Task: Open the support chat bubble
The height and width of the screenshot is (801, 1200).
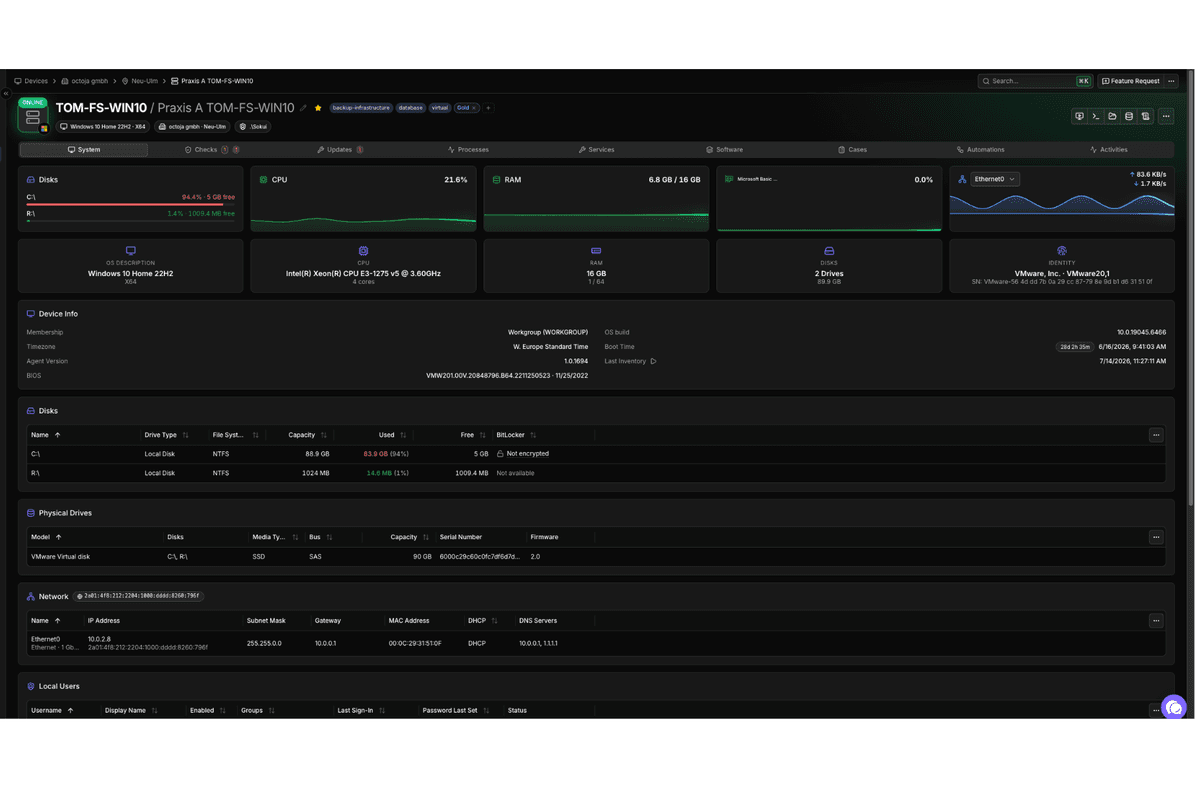Action: 1174,707
